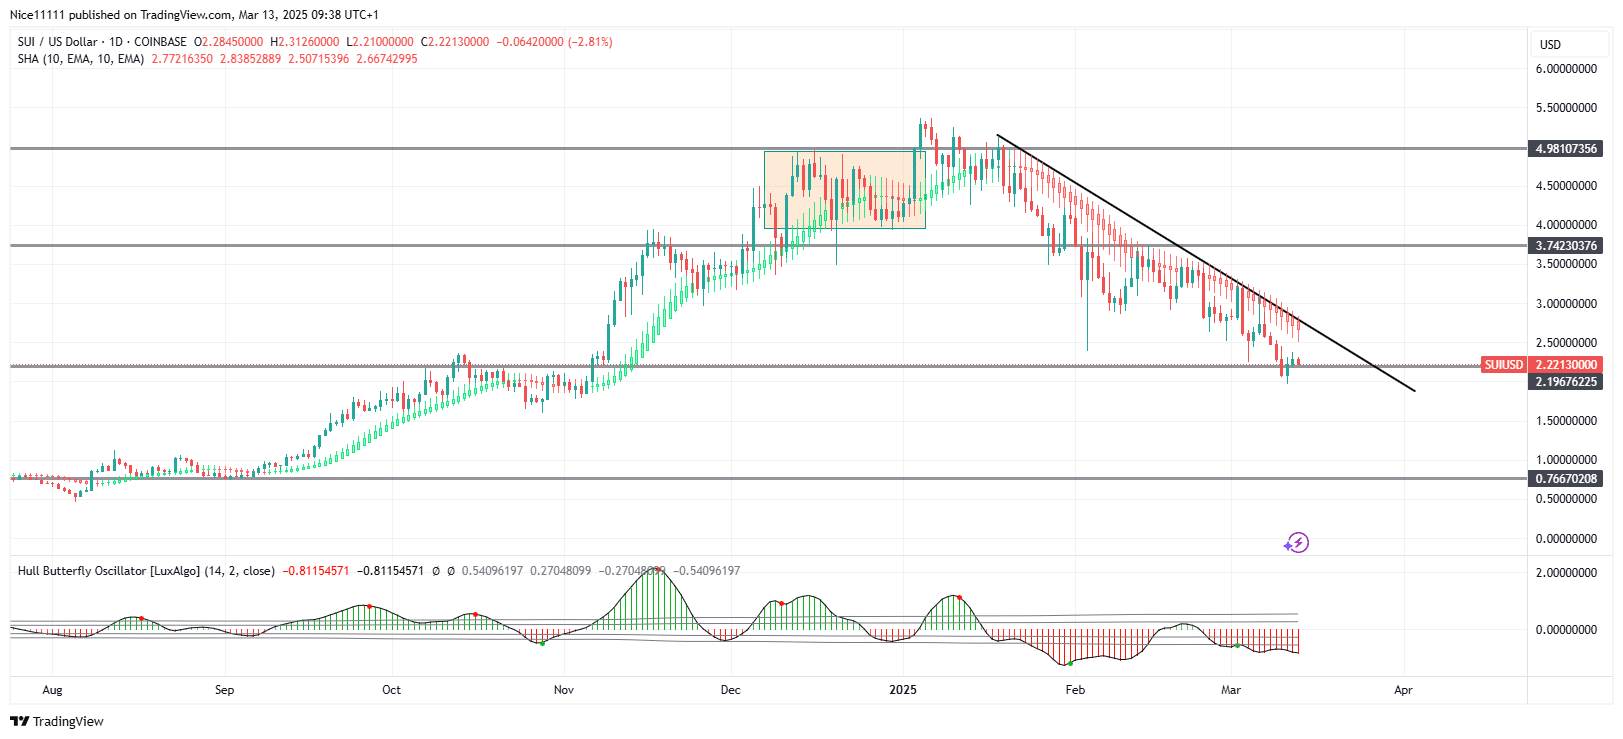Screen dimensions: 1623x739
Task: Click the Hull Butterfly Oscillator [LuxAlgo] legend
Action: (146, 571)
